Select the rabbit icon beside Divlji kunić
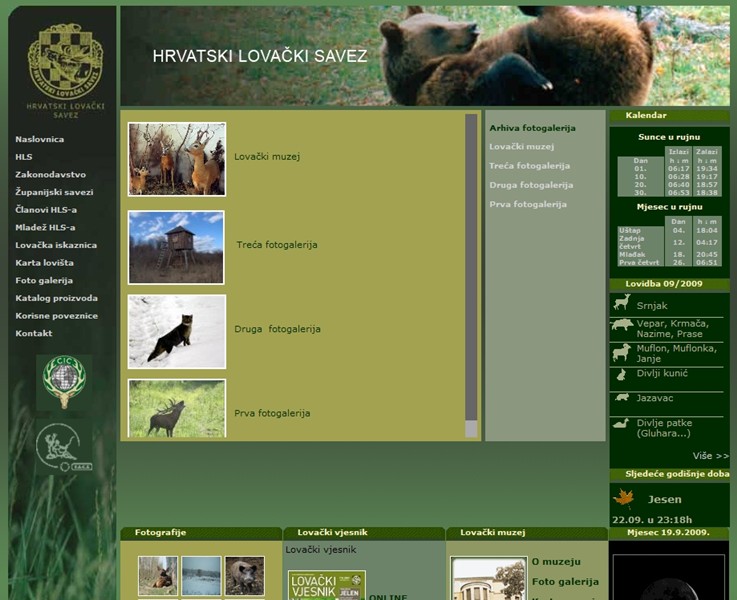The height and width of the screenshot is (600, 737). (x=621, y=374)
